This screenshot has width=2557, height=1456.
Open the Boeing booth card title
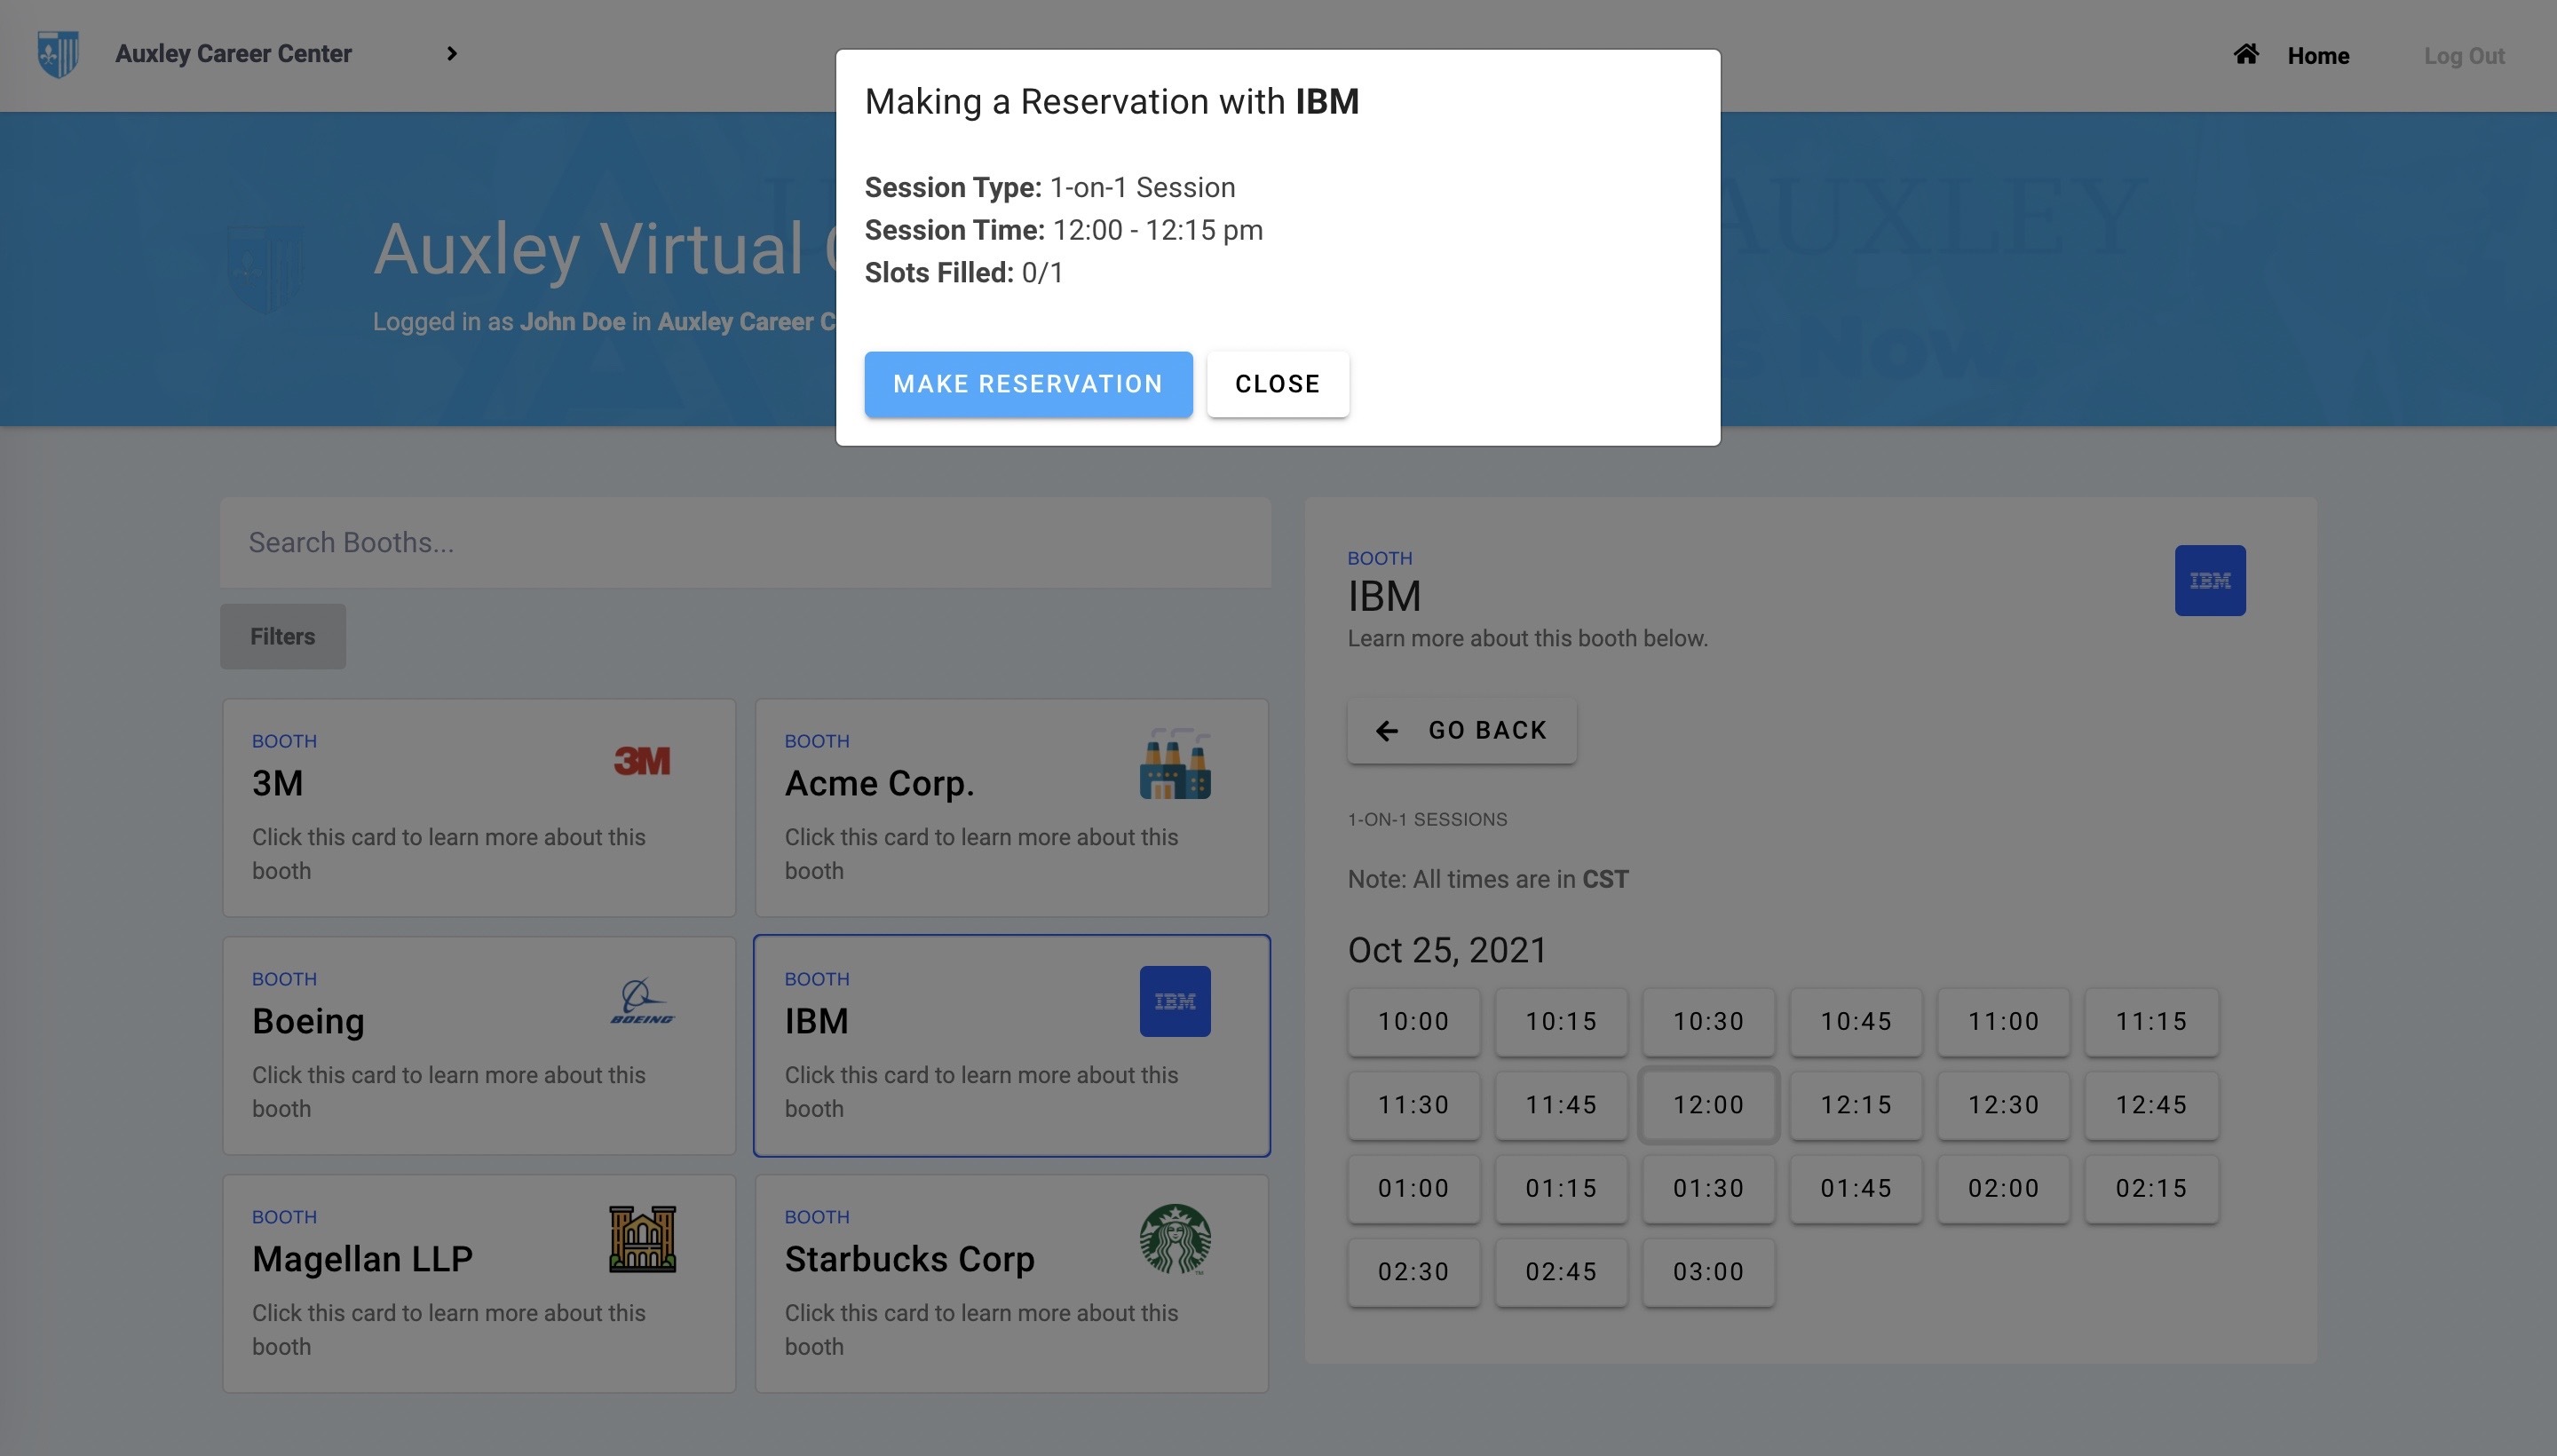click(x=308, y=1021)
